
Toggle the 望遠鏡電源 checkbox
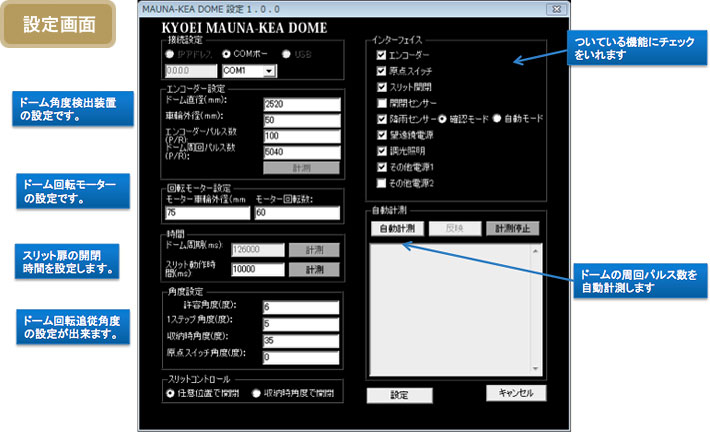[382, 135]
